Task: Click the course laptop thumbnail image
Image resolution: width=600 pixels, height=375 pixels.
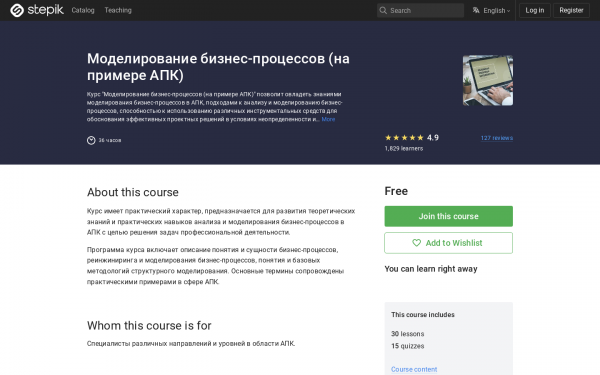Action: point(488,80)
